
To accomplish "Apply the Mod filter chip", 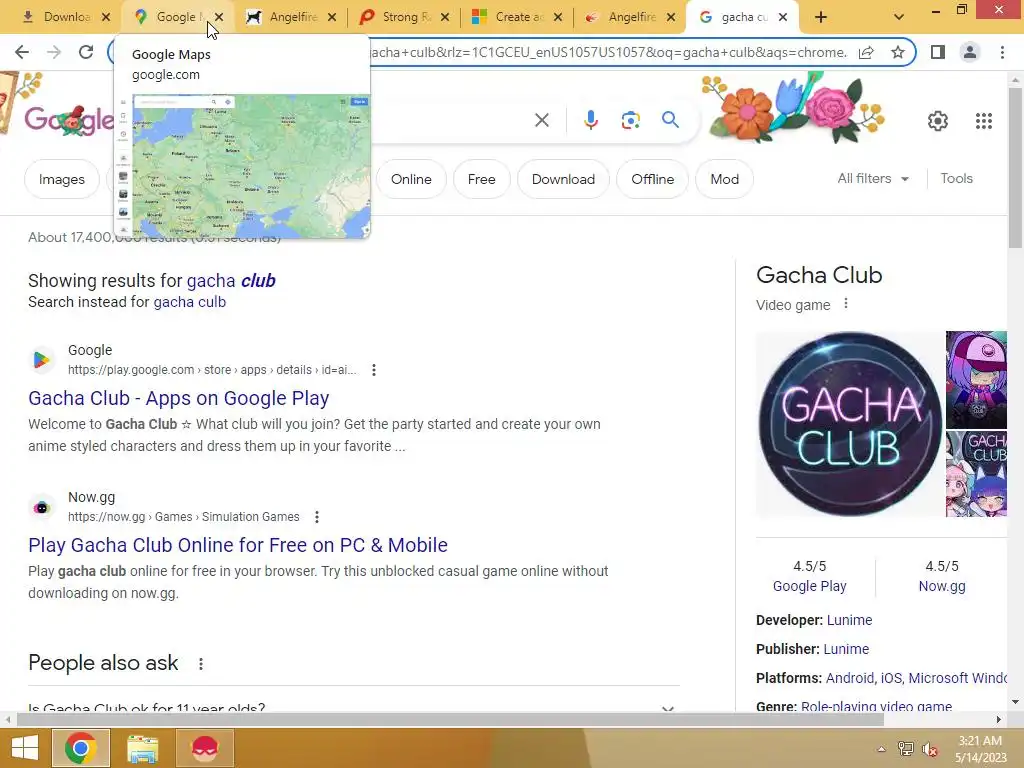I will [x=724, y=179].
